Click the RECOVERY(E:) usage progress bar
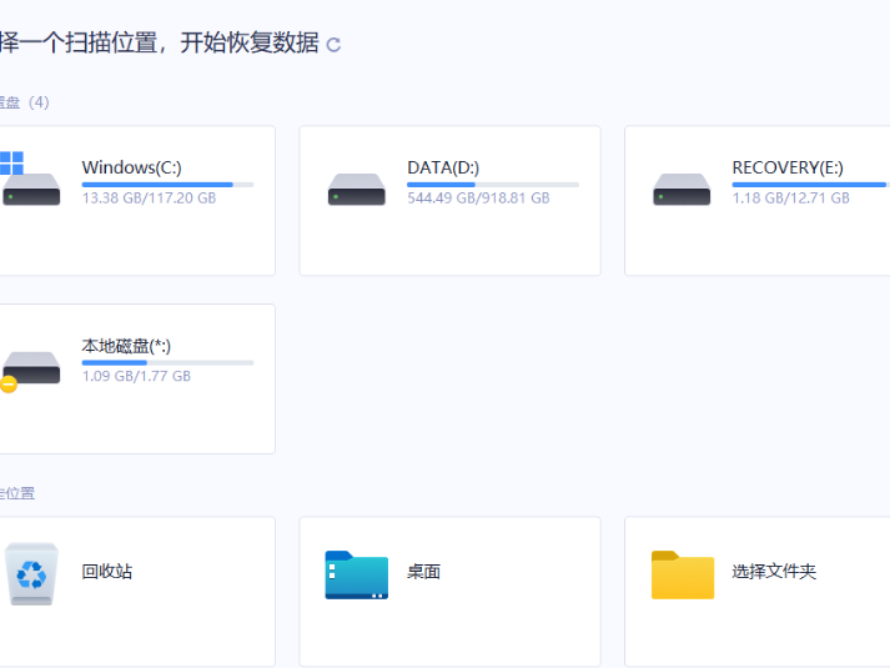The height and width of the screenshot is (668, 890). tap(811, 184)
